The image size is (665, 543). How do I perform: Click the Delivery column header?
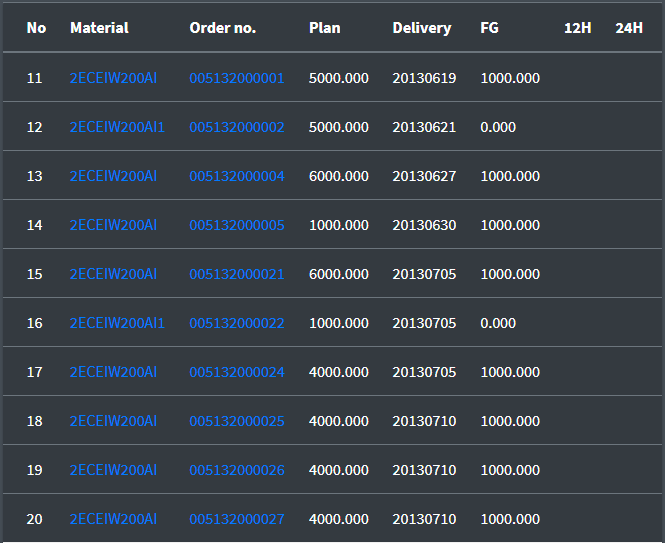tap(421, 28)
